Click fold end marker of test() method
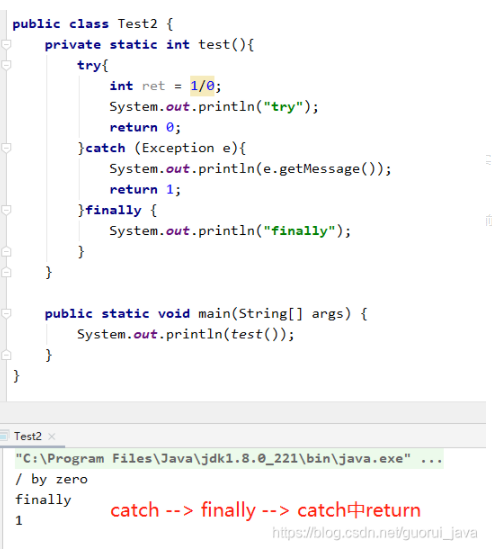The image size is (492, 555). coord(6,272)
